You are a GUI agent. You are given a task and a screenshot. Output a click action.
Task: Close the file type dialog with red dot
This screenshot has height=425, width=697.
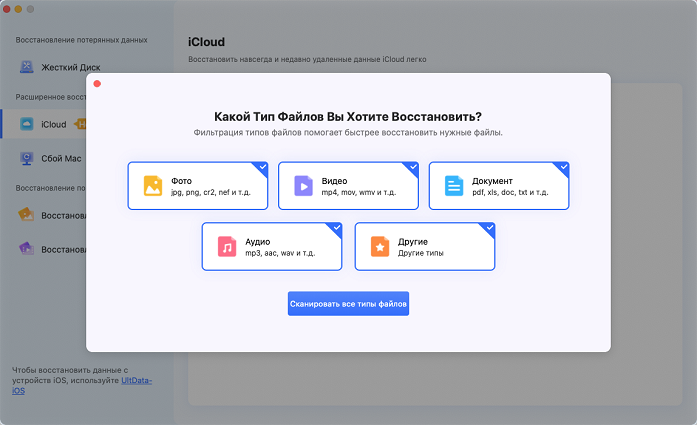tap(97, 84)
